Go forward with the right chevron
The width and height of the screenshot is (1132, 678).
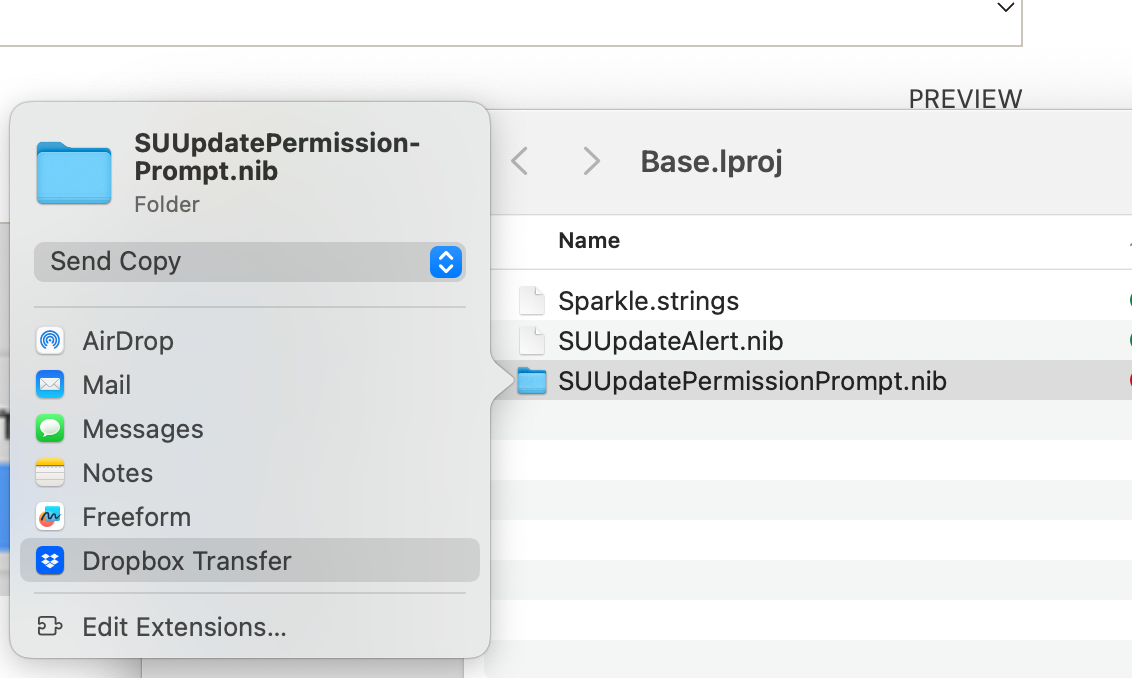click(591, 161)
